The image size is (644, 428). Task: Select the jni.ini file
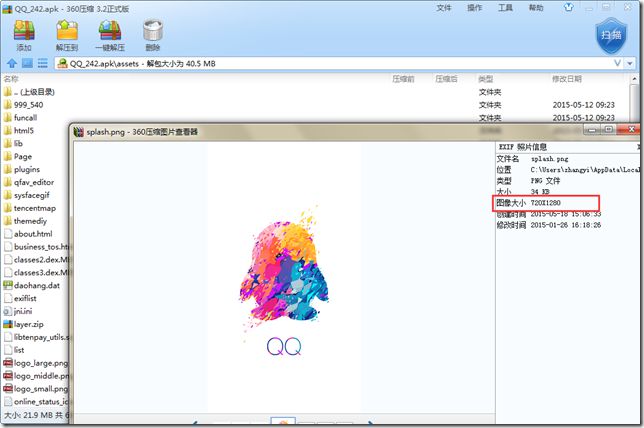(18, 311)
